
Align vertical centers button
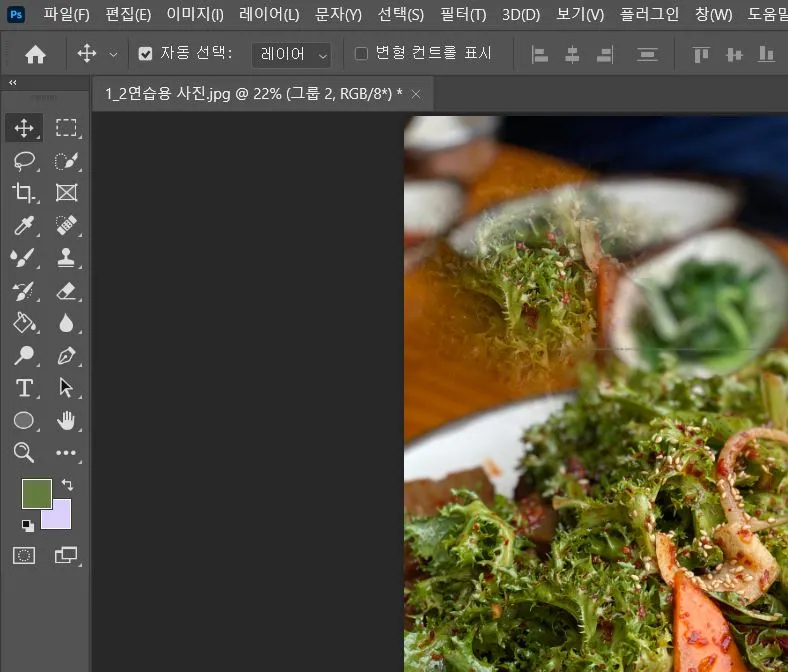pyautogui.click(x=734, y=54)
